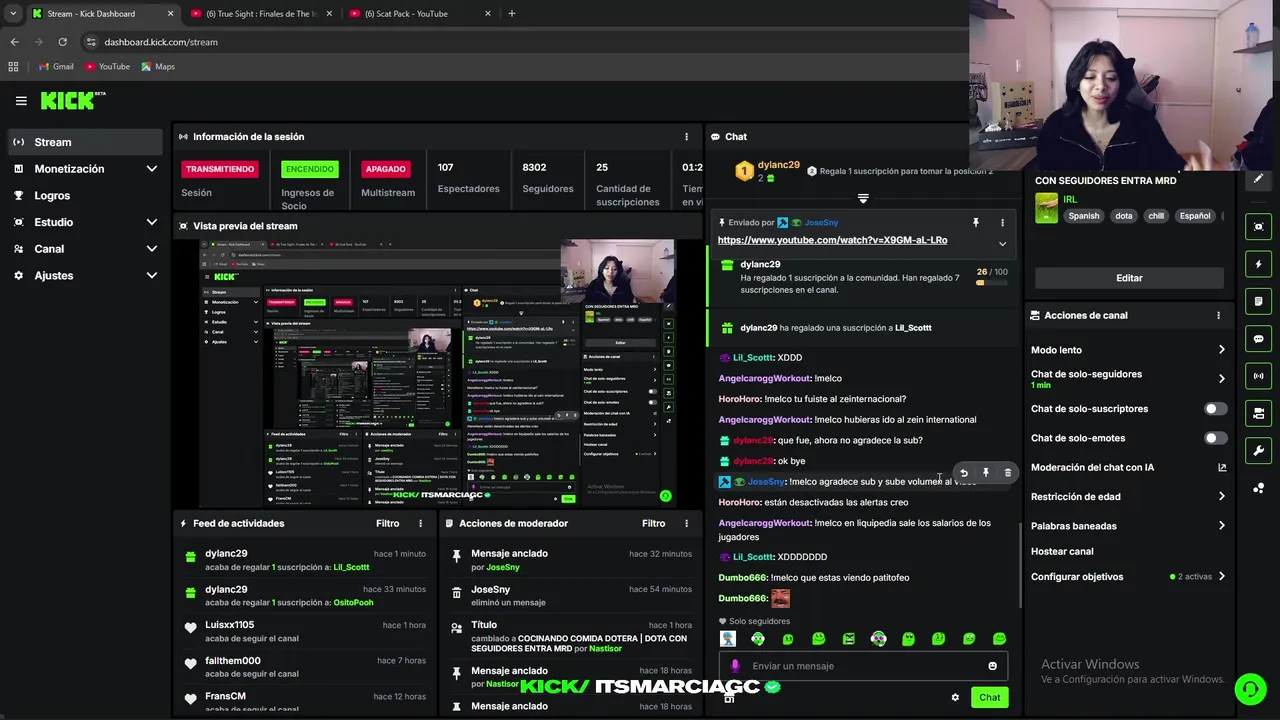Switch to the Scat Pack YouTube browser tab
This screenshot has height=720, width=1280.
(x=420, y=14)
